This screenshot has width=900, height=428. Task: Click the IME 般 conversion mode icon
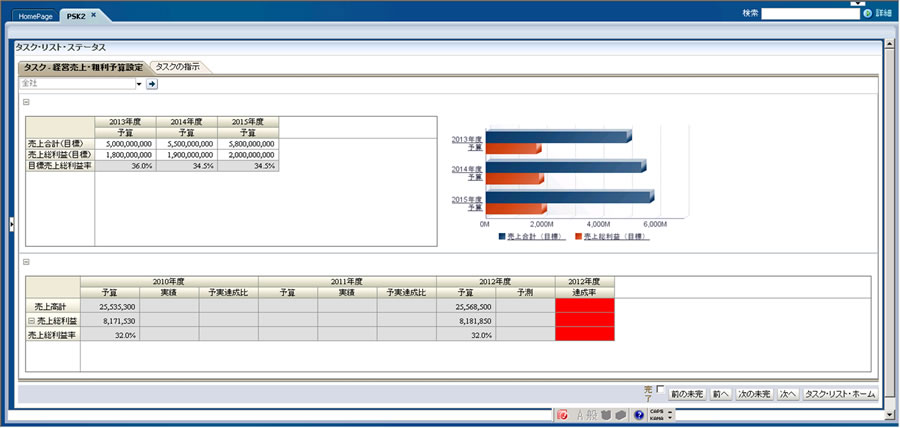pyautogui.click(x=590, y=414)
